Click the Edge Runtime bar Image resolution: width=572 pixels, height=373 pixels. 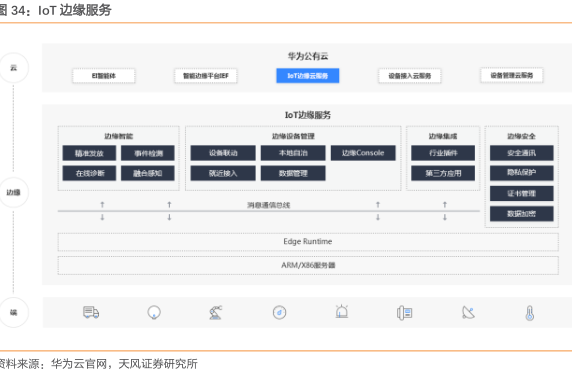tap(308, 242)
